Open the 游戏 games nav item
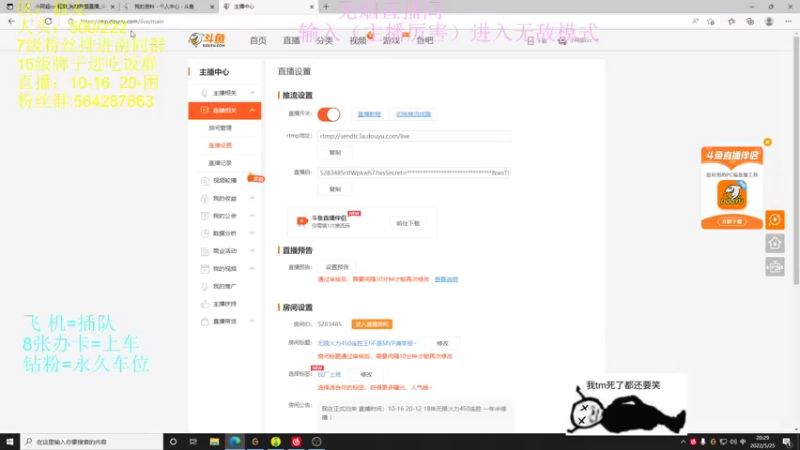The image size is (800, 450). [391, 40]
